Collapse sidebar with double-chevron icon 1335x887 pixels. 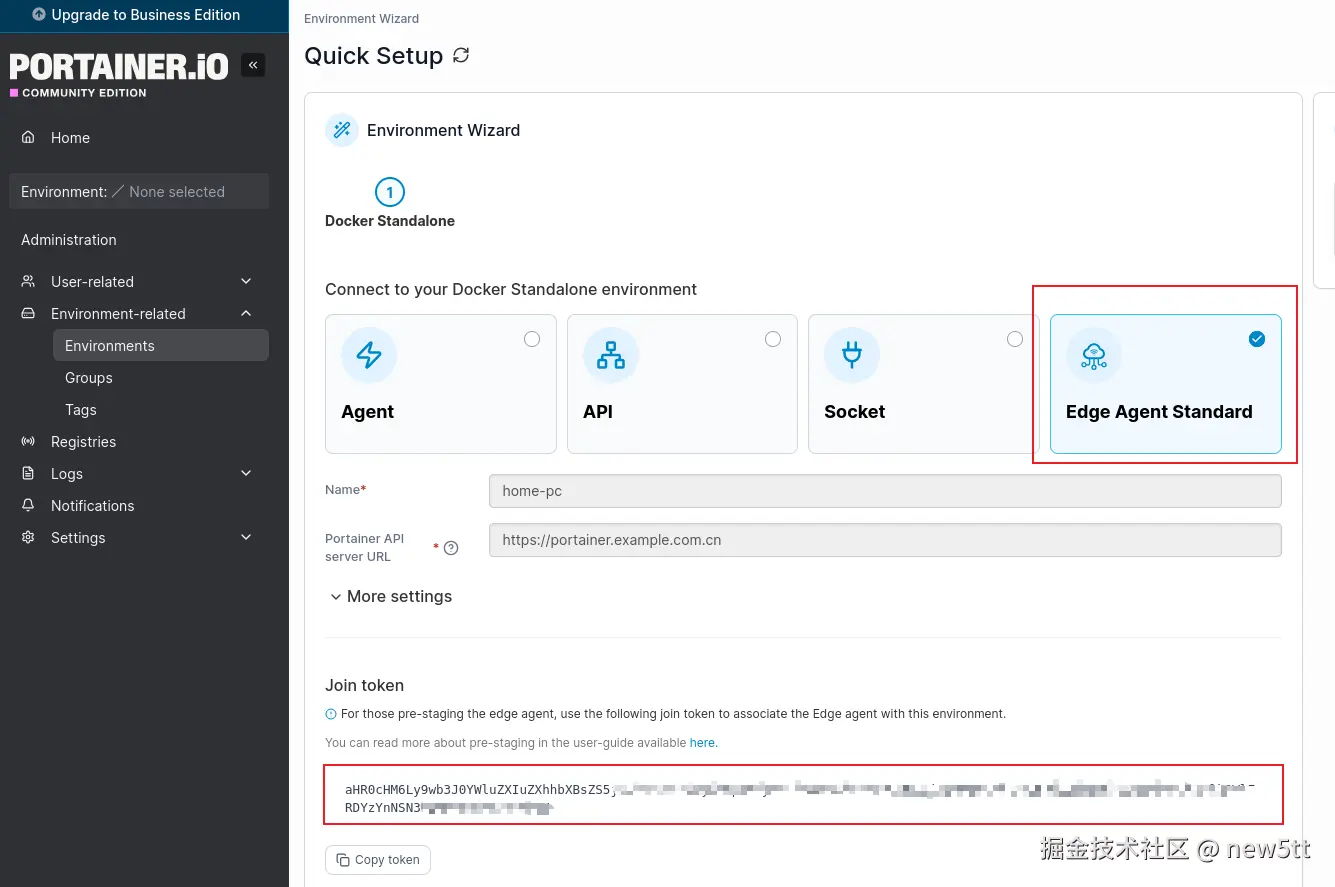(253, 65)
